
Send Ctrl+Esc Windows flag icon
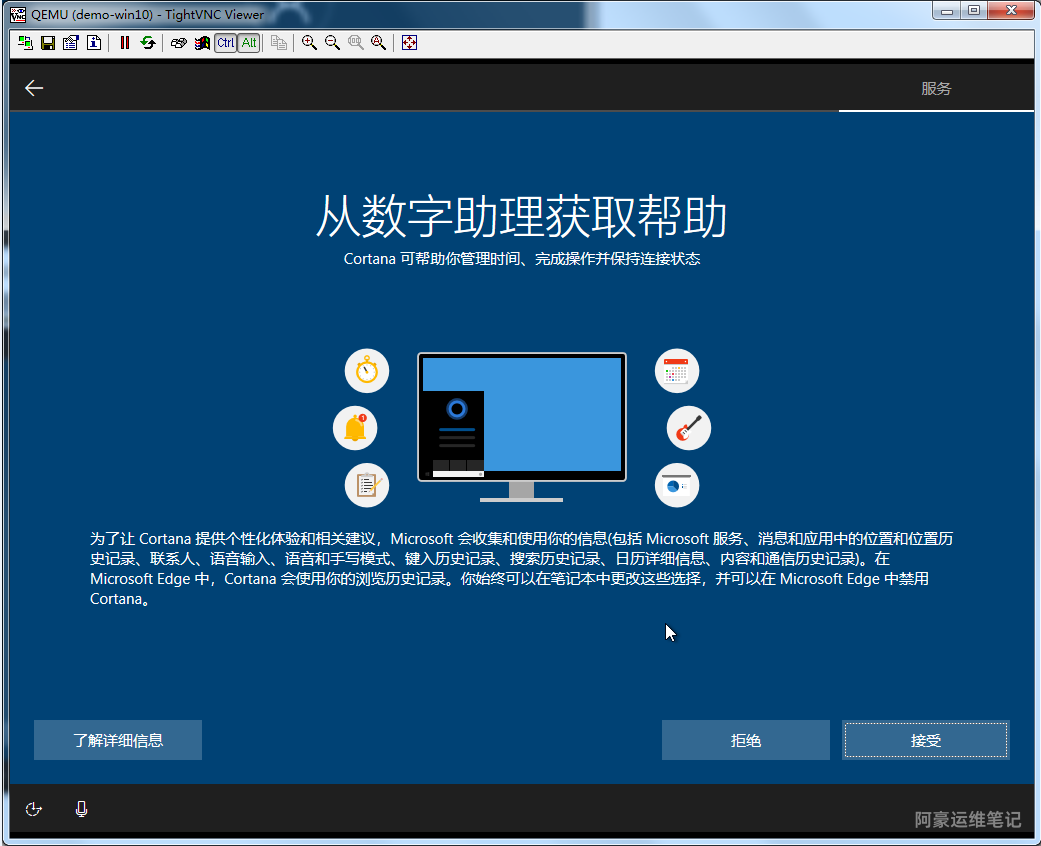(202, 43)
